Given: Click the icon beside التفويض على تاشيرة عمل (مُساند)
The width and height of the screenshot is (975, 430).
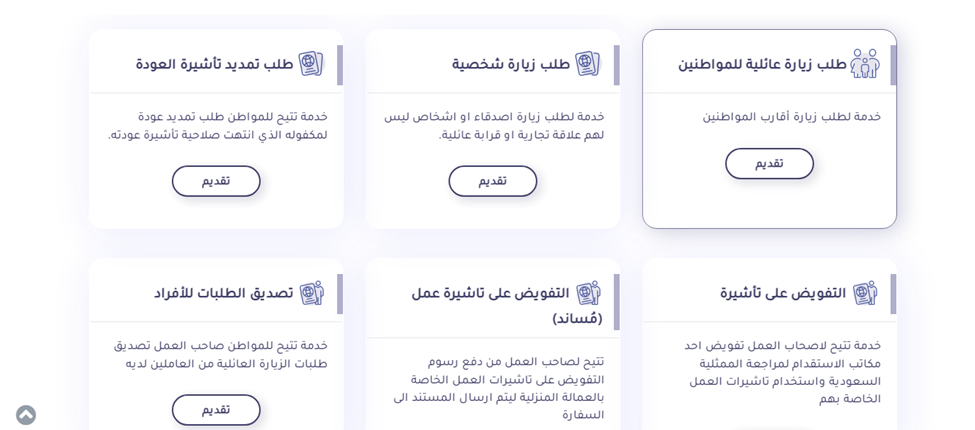Looking at the screenshot, I should 588,293.
